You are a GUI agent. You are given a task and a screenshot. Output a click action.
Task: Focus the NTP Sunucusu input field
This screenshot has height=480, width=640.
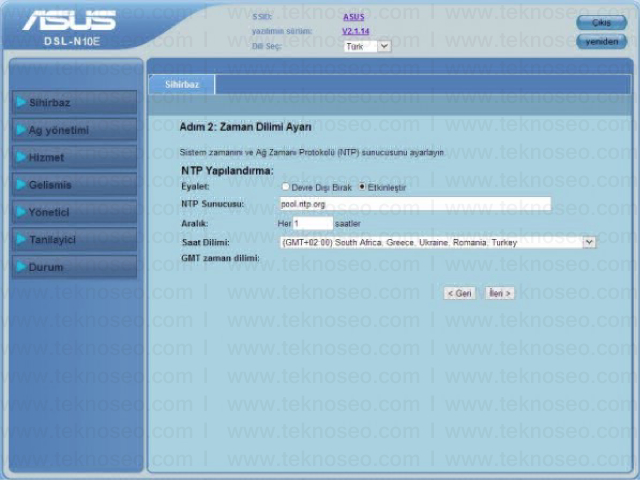point(416,204)
